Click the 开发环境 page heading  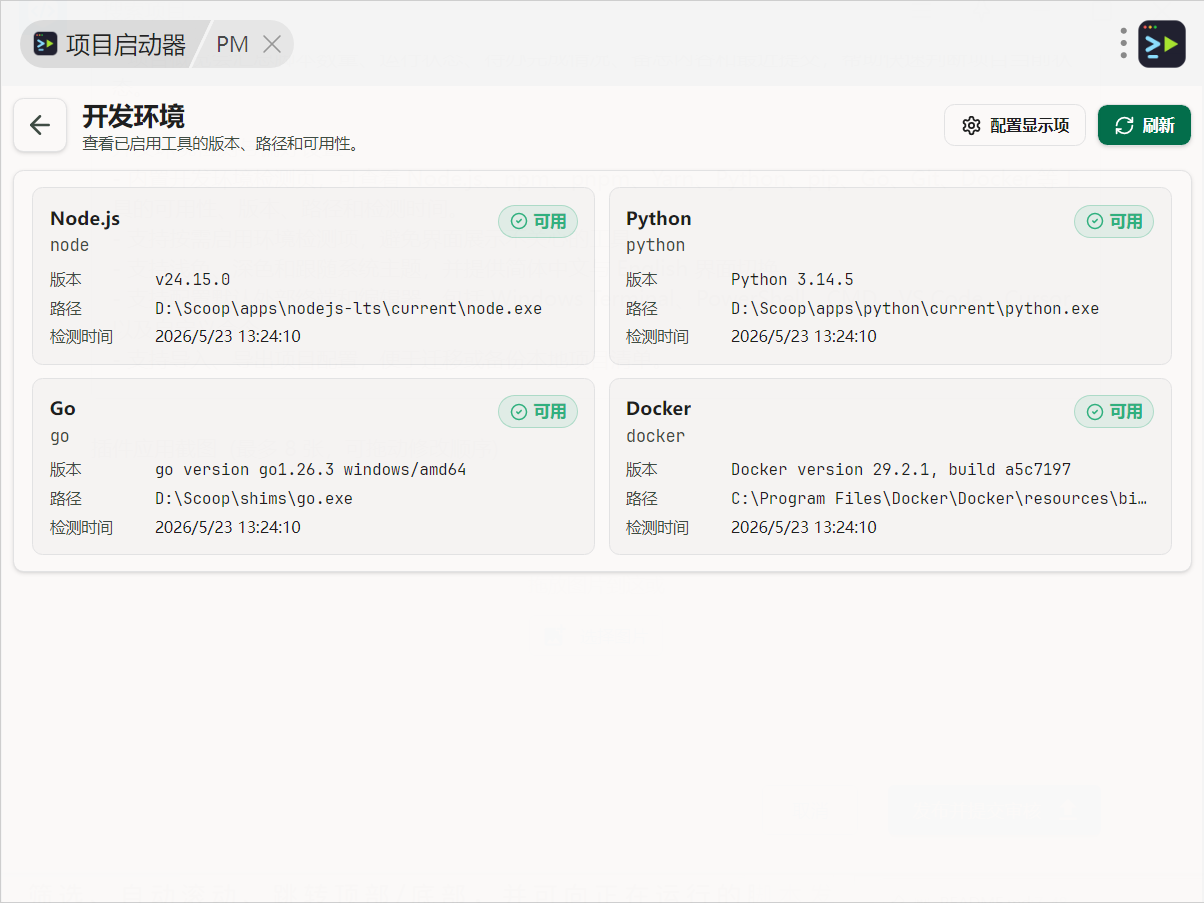tap(134, 116)
